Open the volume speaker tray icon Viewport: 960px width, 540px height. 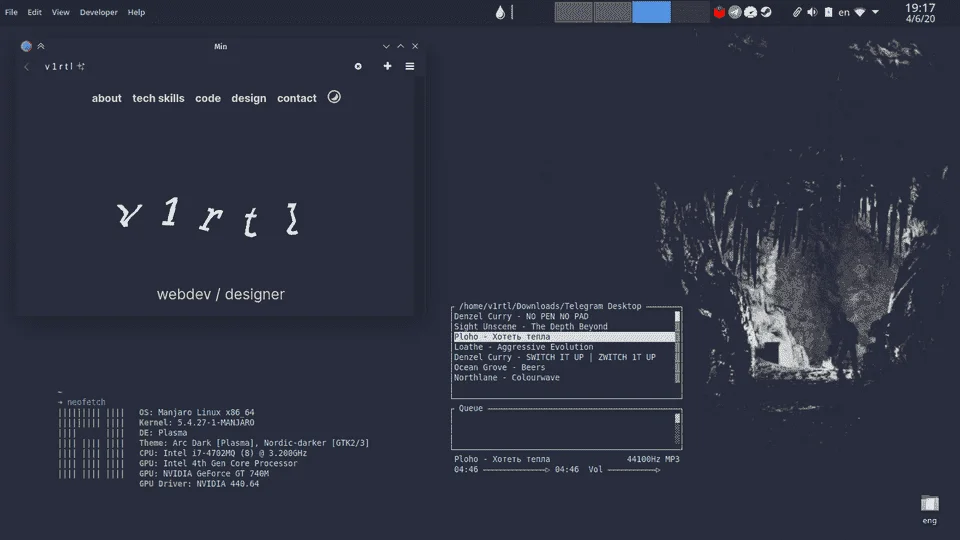pyautogui.click(x=812, y=12)
